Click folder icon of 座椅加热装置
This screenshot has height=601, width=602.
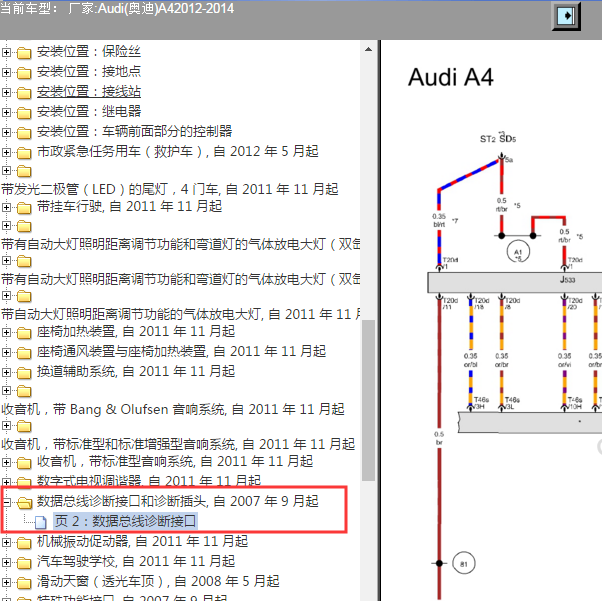click(24, 333)
